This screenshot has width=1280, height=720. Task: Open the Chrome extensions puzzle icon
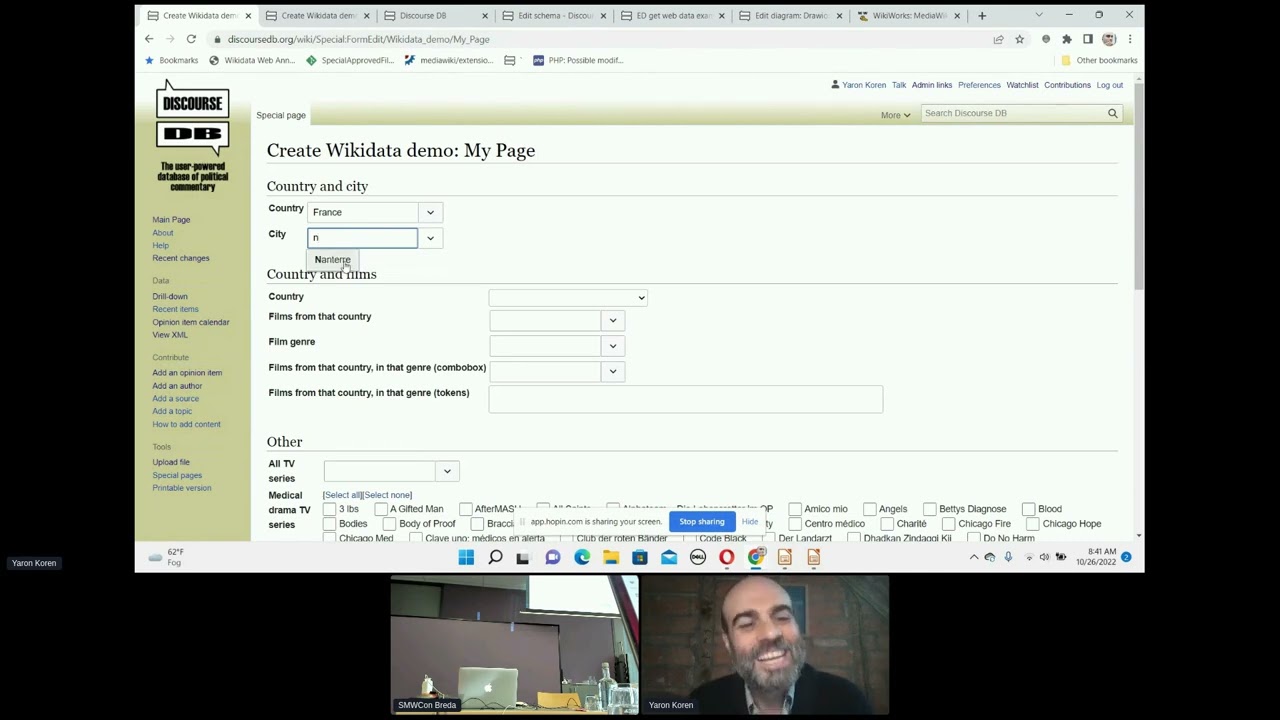click(x=1067, y=39)
